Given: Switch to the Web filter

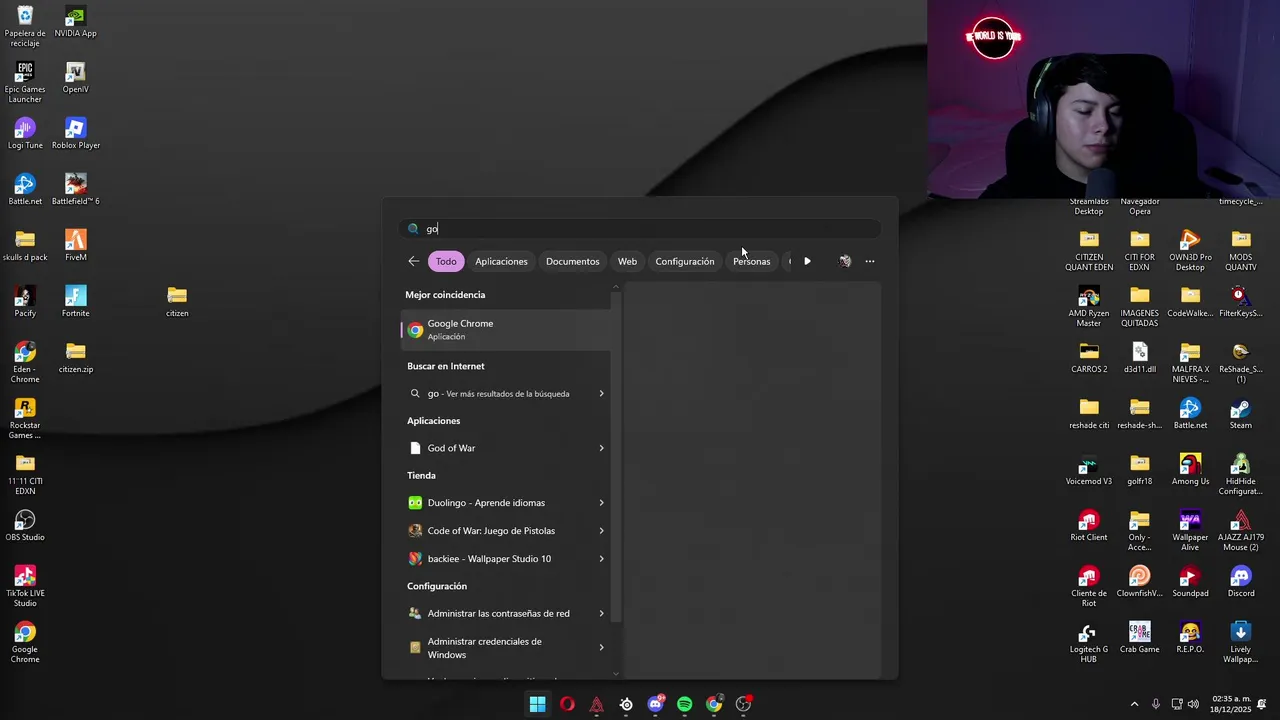Looking at the screenshot, I should pos(627,261).
